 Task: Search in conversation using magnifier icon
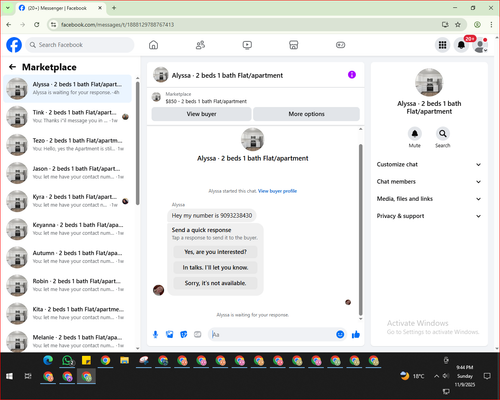coord(443,134)
